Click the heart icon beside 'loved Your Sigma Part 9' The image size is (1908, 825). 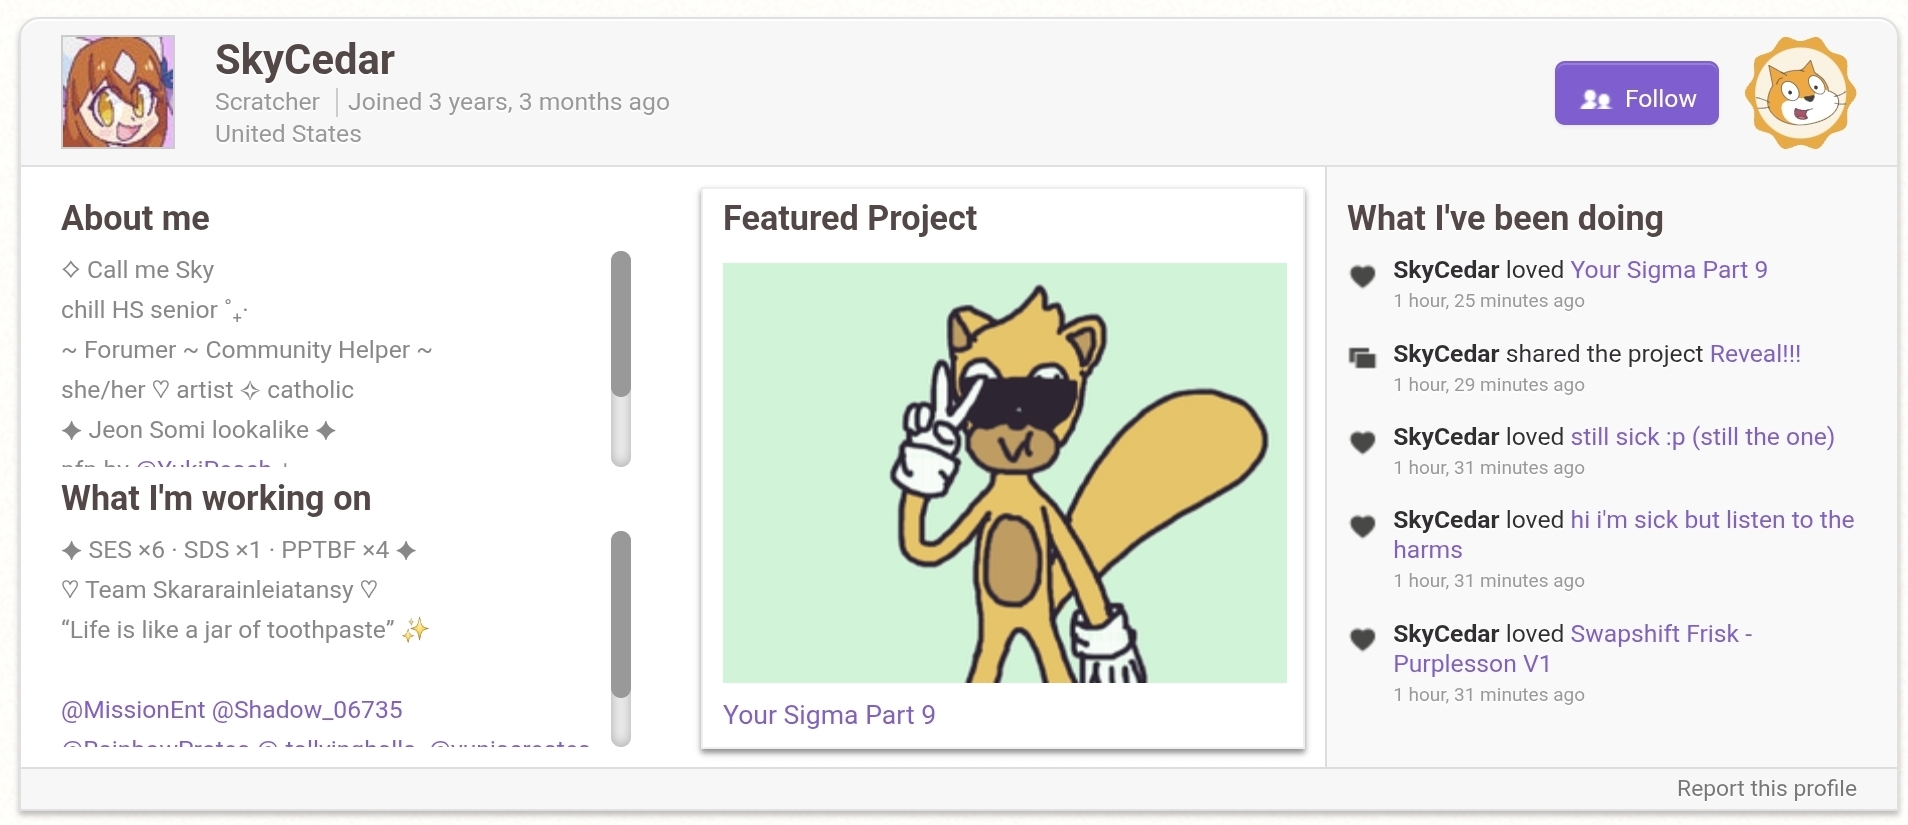coord(1363,277)
